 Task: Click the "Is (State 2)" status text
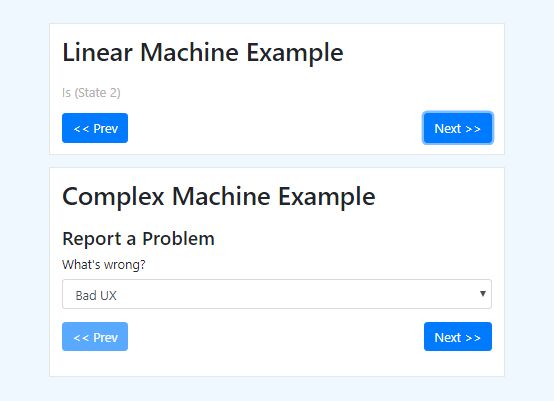(x=91, y=93)
